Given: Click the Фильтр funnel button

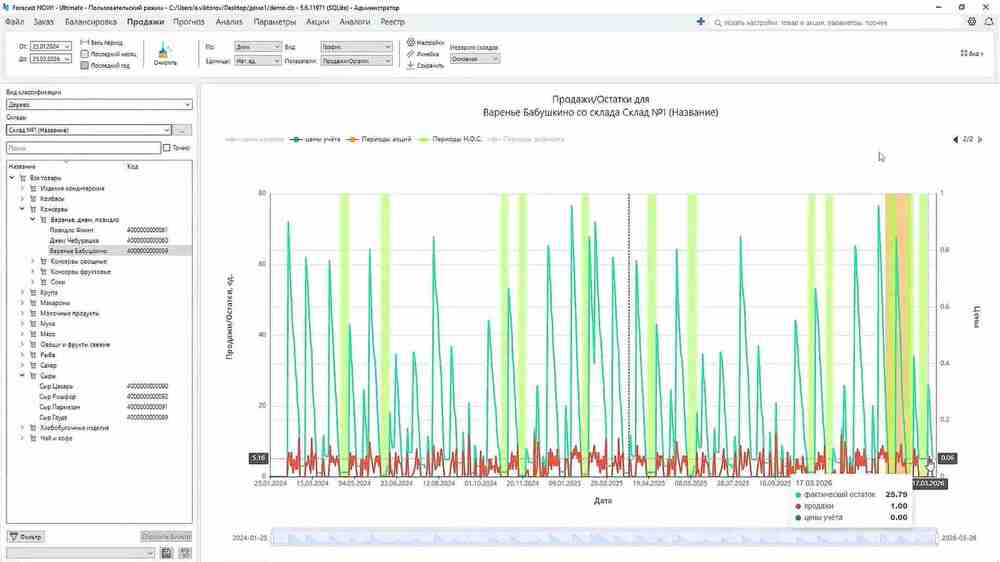Looking at the screenshot, I should coord(26,536).
